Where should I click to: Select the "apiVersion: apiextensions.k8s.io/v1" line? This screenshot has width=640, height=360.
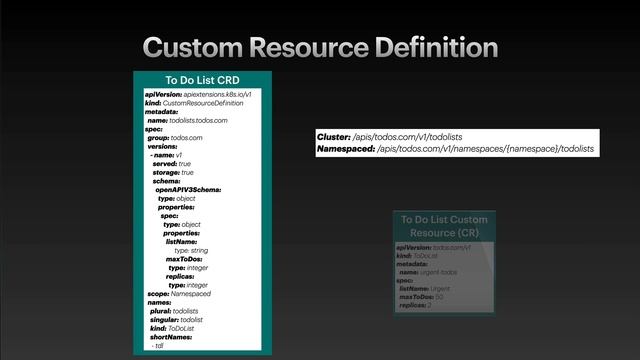[x=198, y=94]
